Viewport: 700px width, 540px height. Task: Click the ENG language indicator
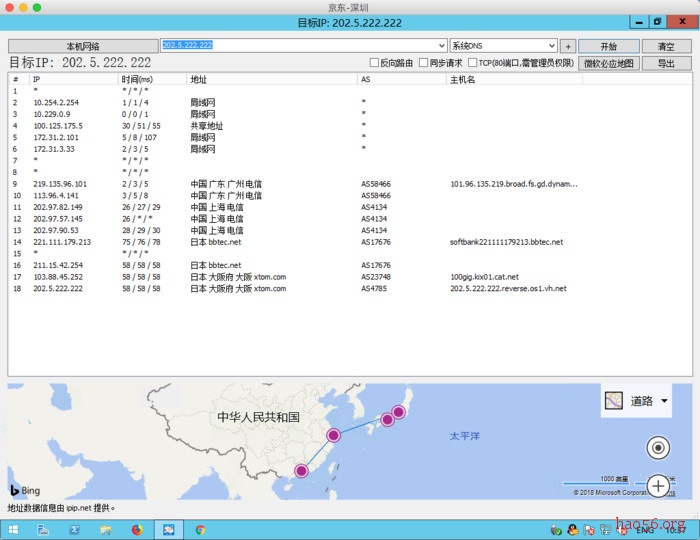coord(645,530)
